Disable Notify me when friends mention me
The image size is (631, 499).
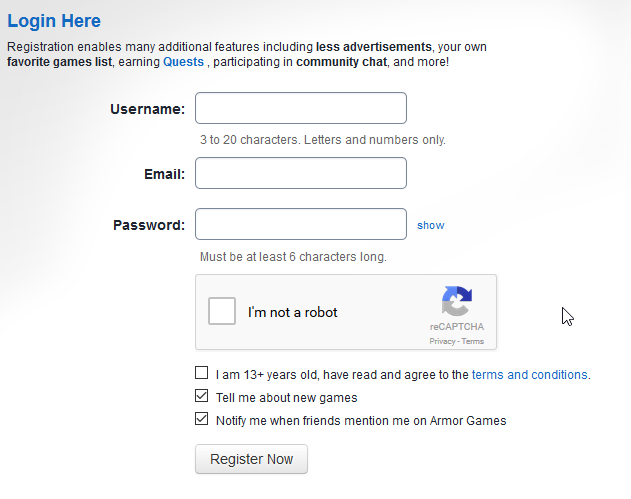tap(202, 419)
